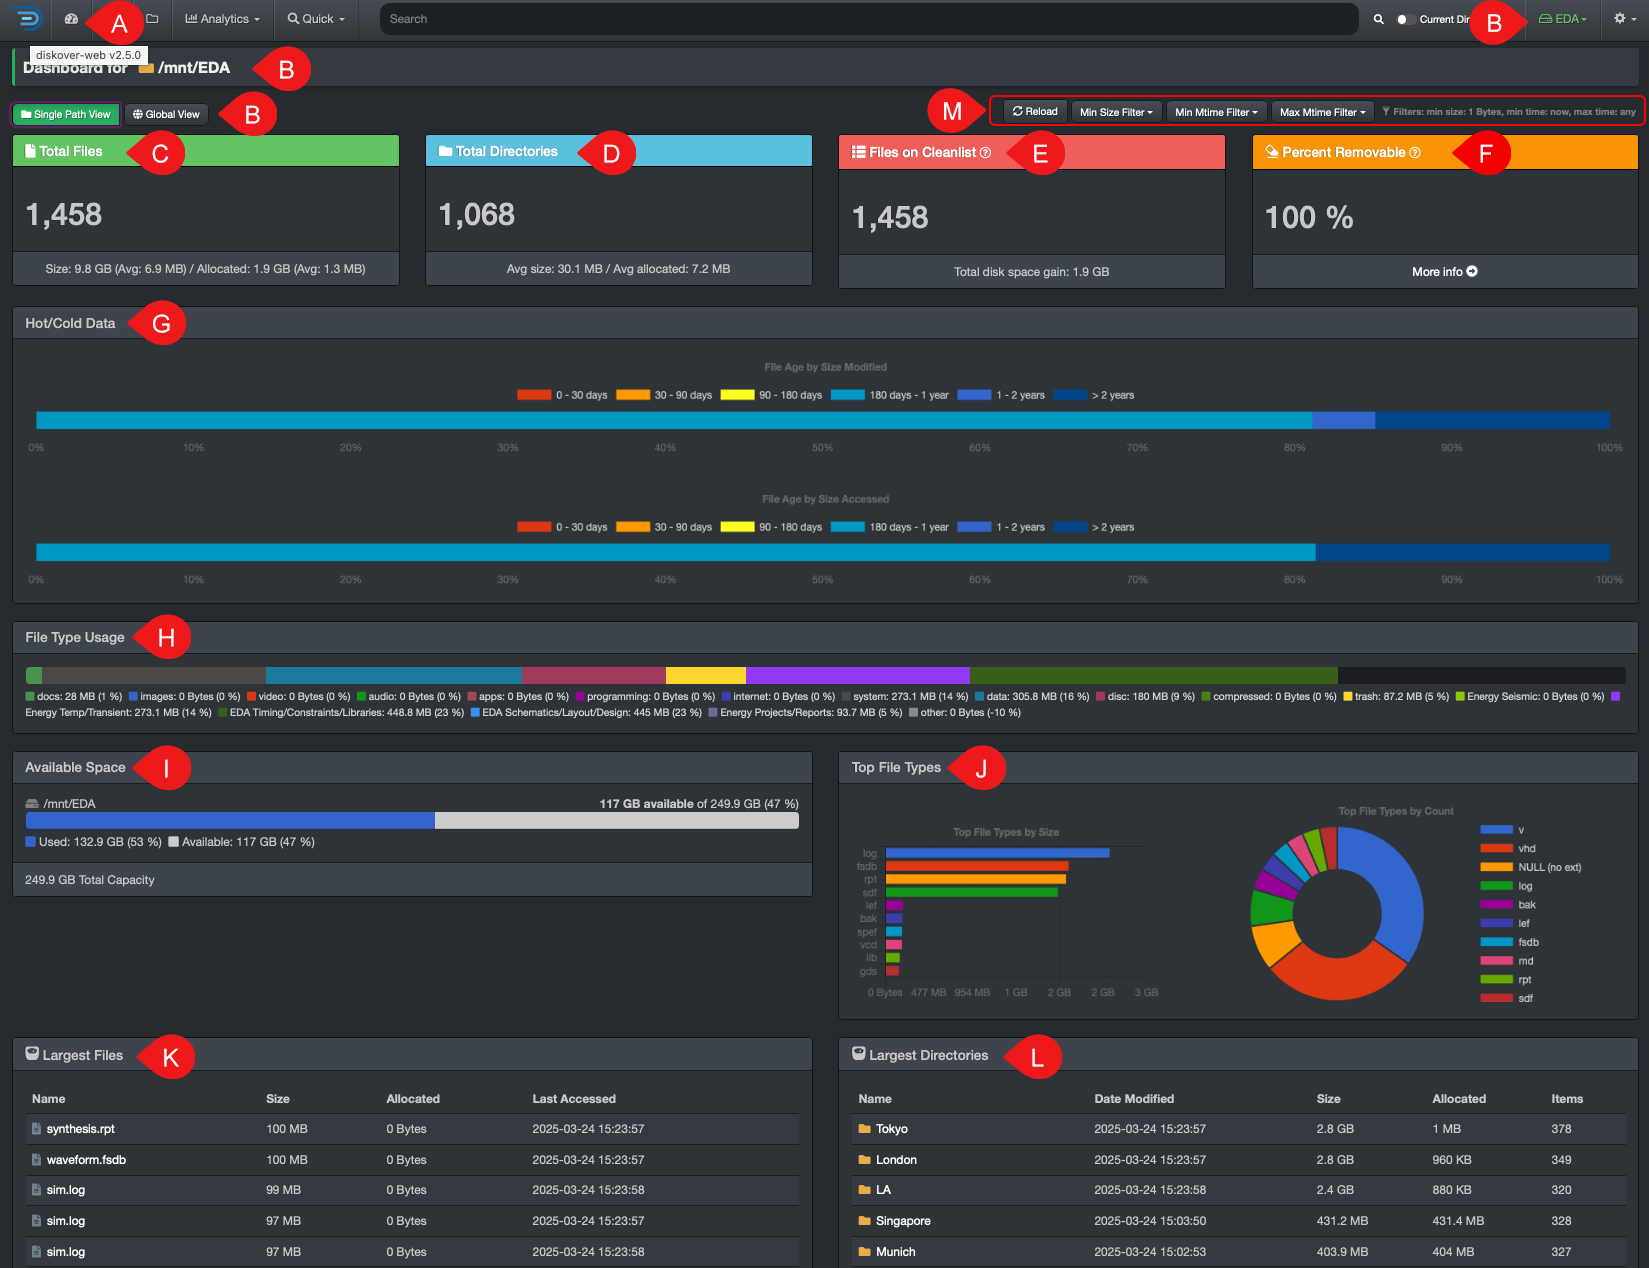Click the folder icon beside LA
This screenshot has height=1268, width=1649.
coord(864,1190)
